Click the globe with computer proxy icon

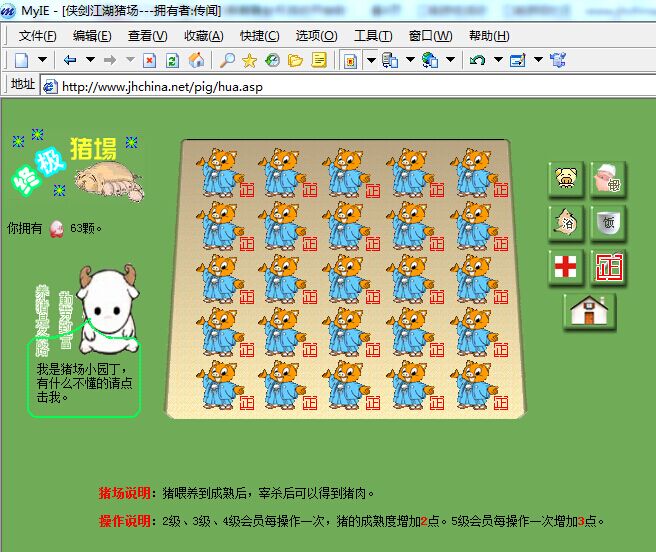click(x=430, y=60)
